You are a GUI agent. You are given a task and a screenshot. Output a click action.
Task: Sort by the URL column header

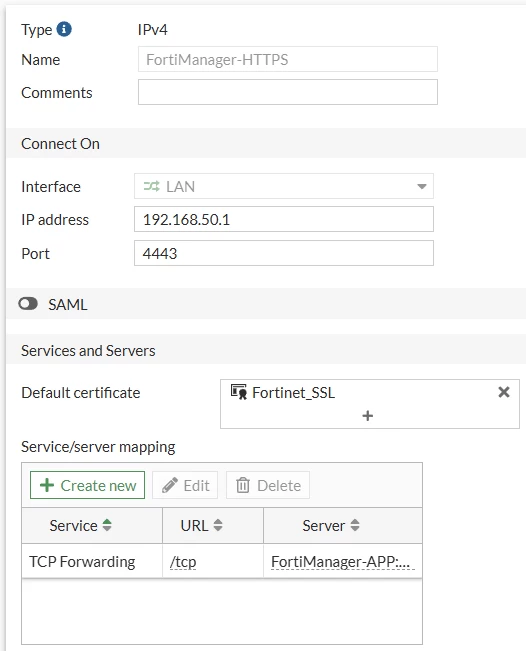(213, 526)
